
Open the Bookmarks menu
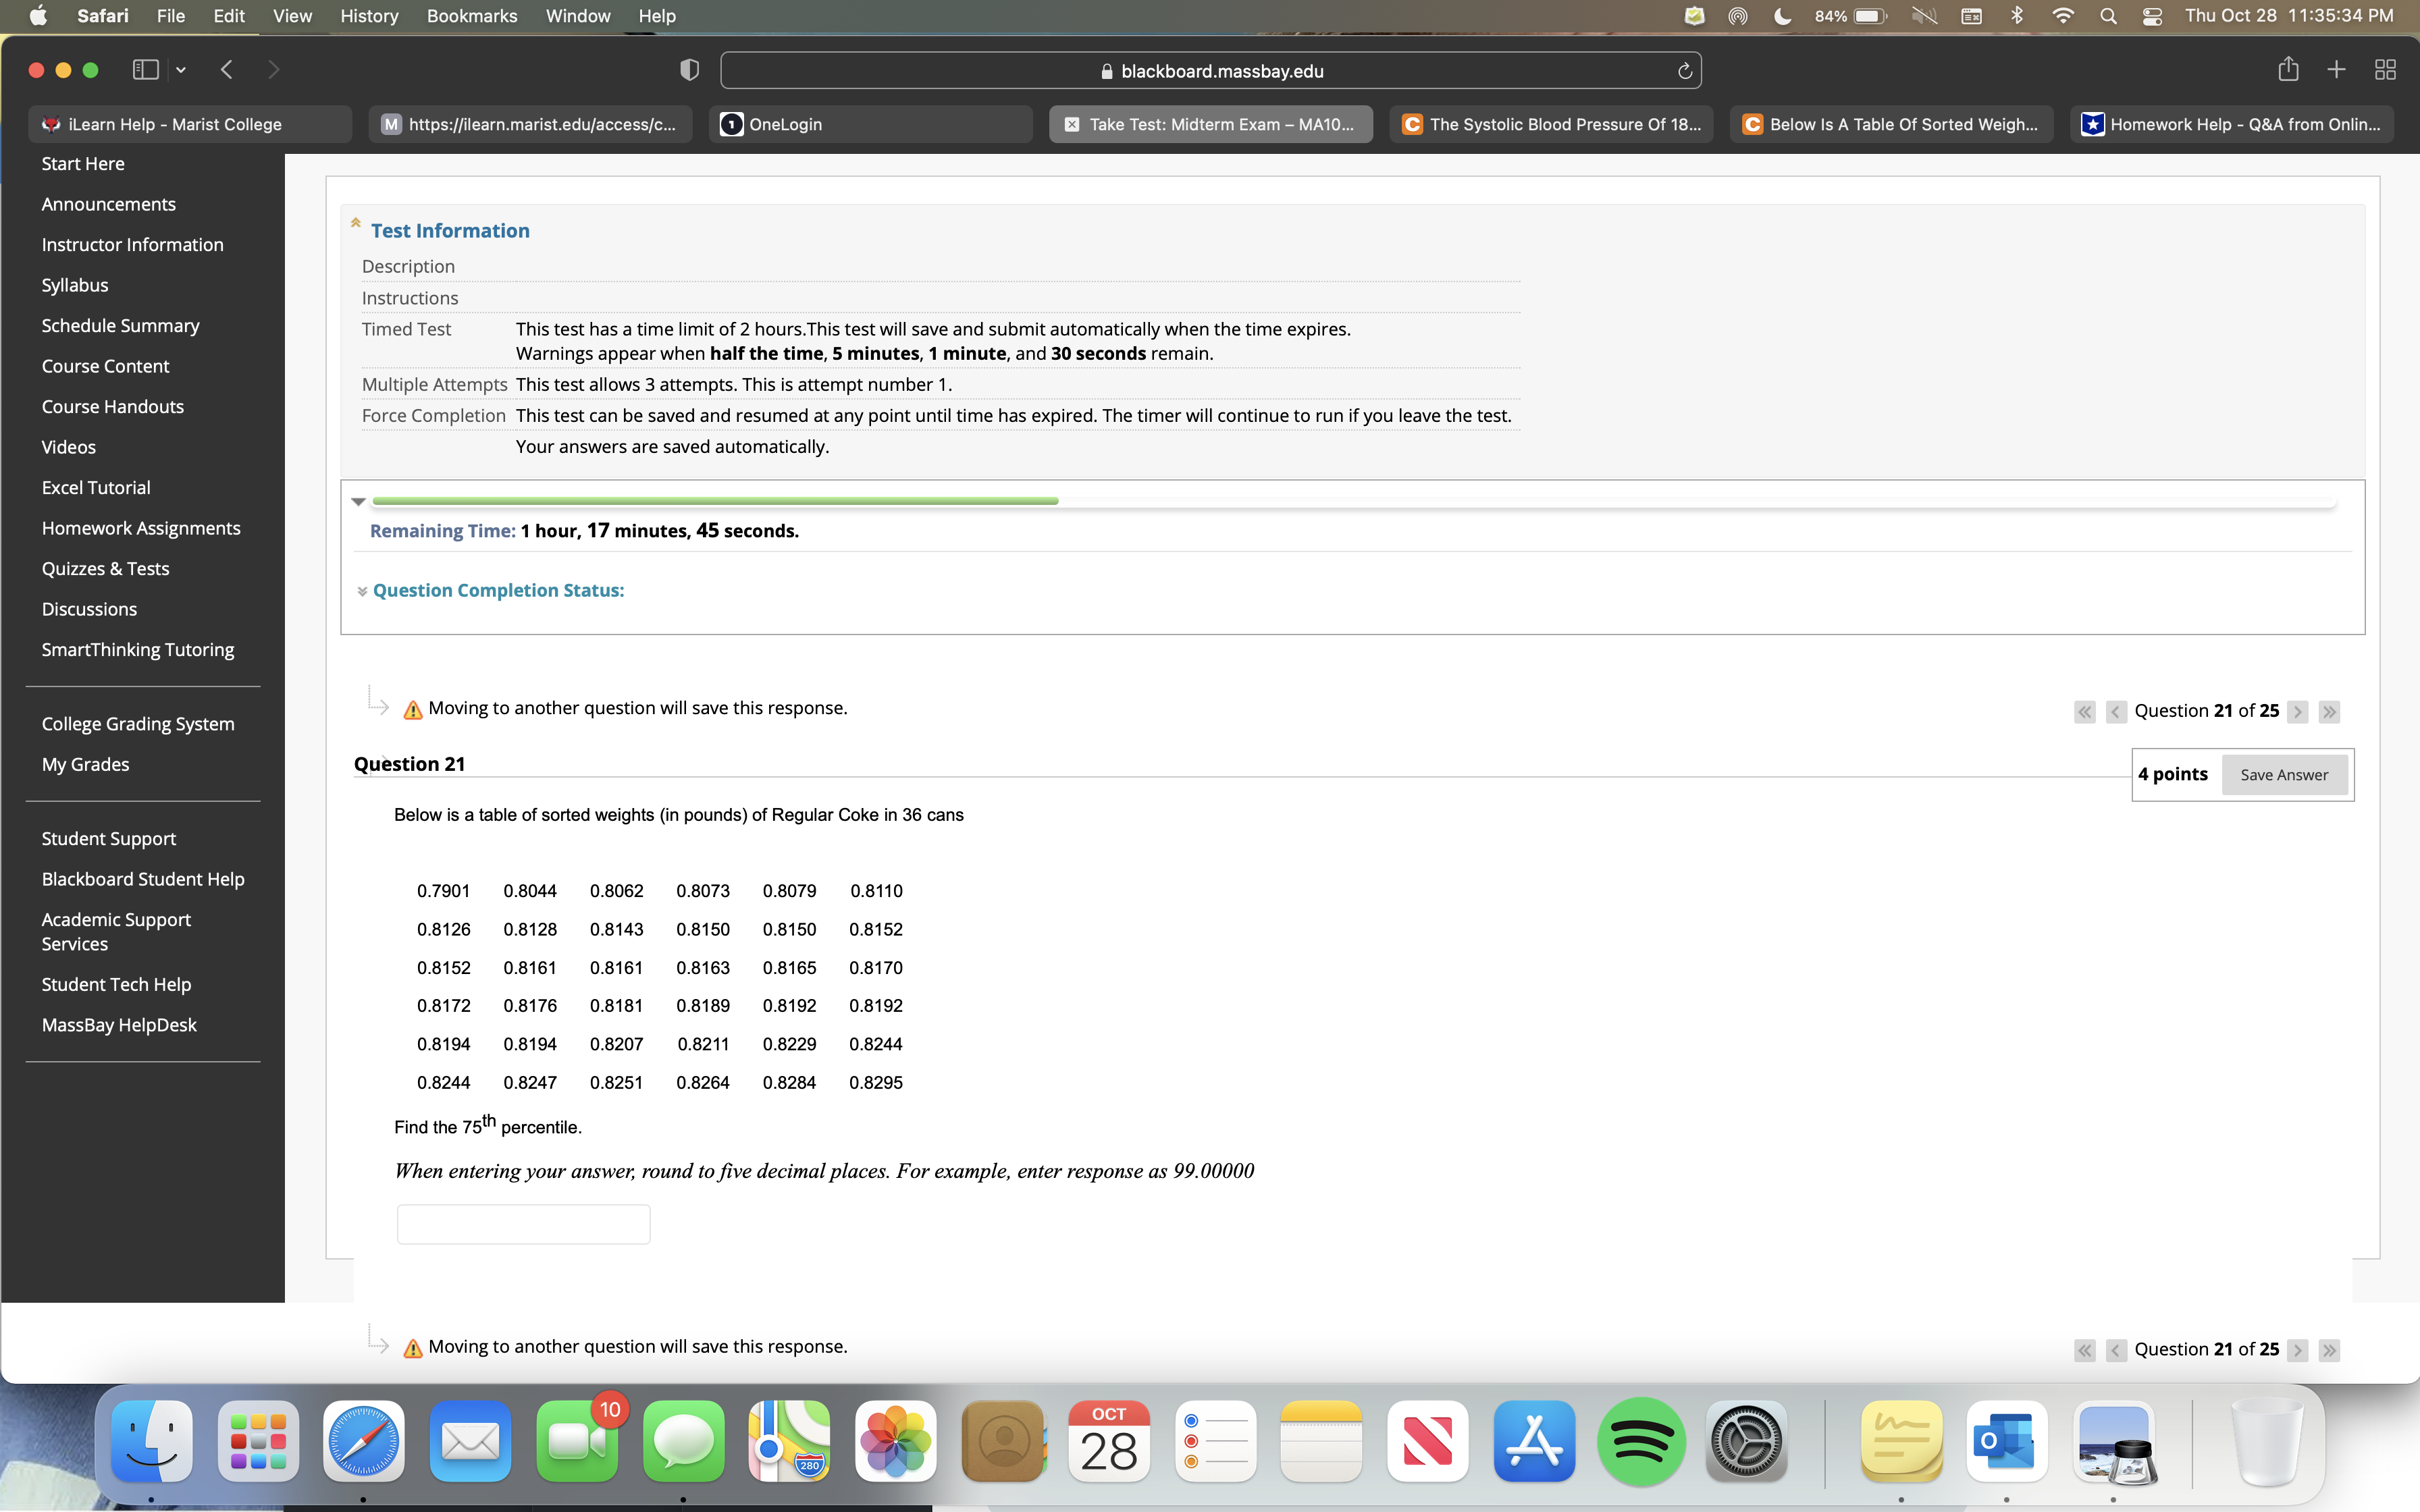(x=471, y=16)
